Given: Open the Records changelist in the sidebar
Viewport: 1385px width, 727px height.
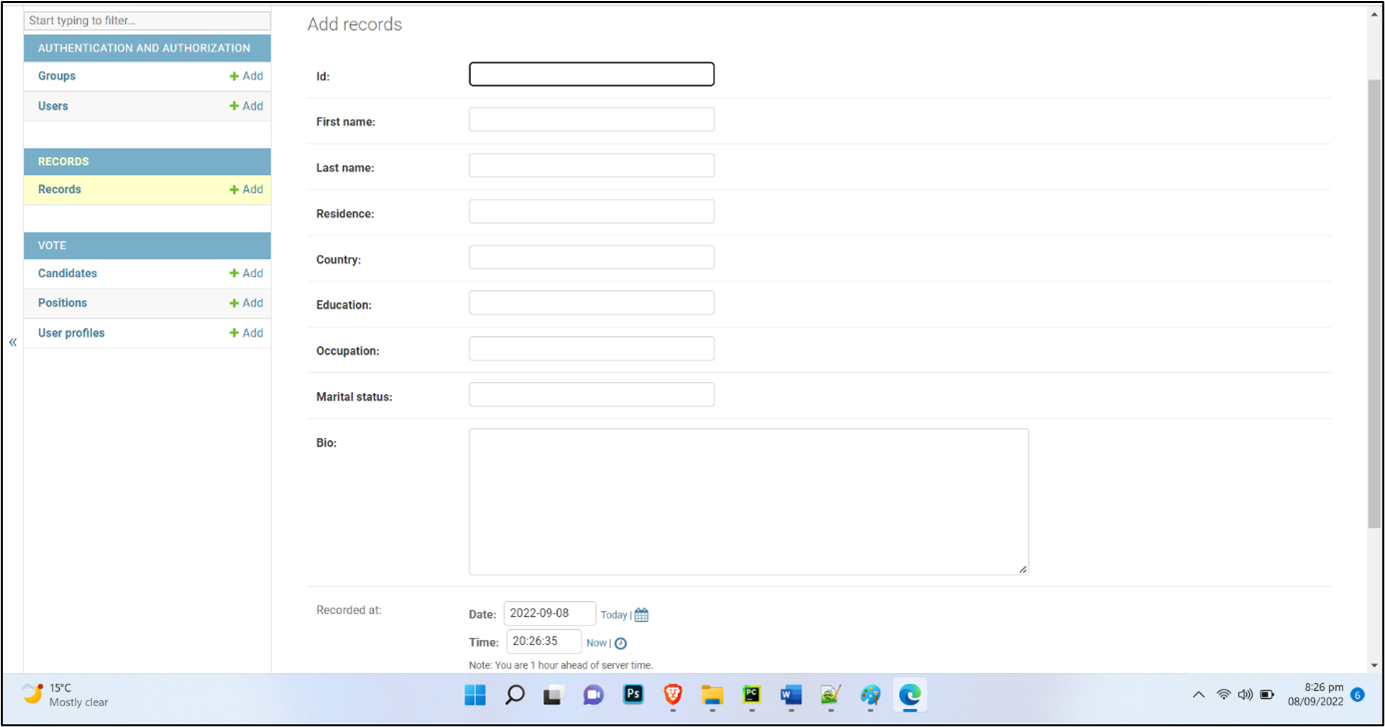Looking at the screenshot, I should click(59, 189).
